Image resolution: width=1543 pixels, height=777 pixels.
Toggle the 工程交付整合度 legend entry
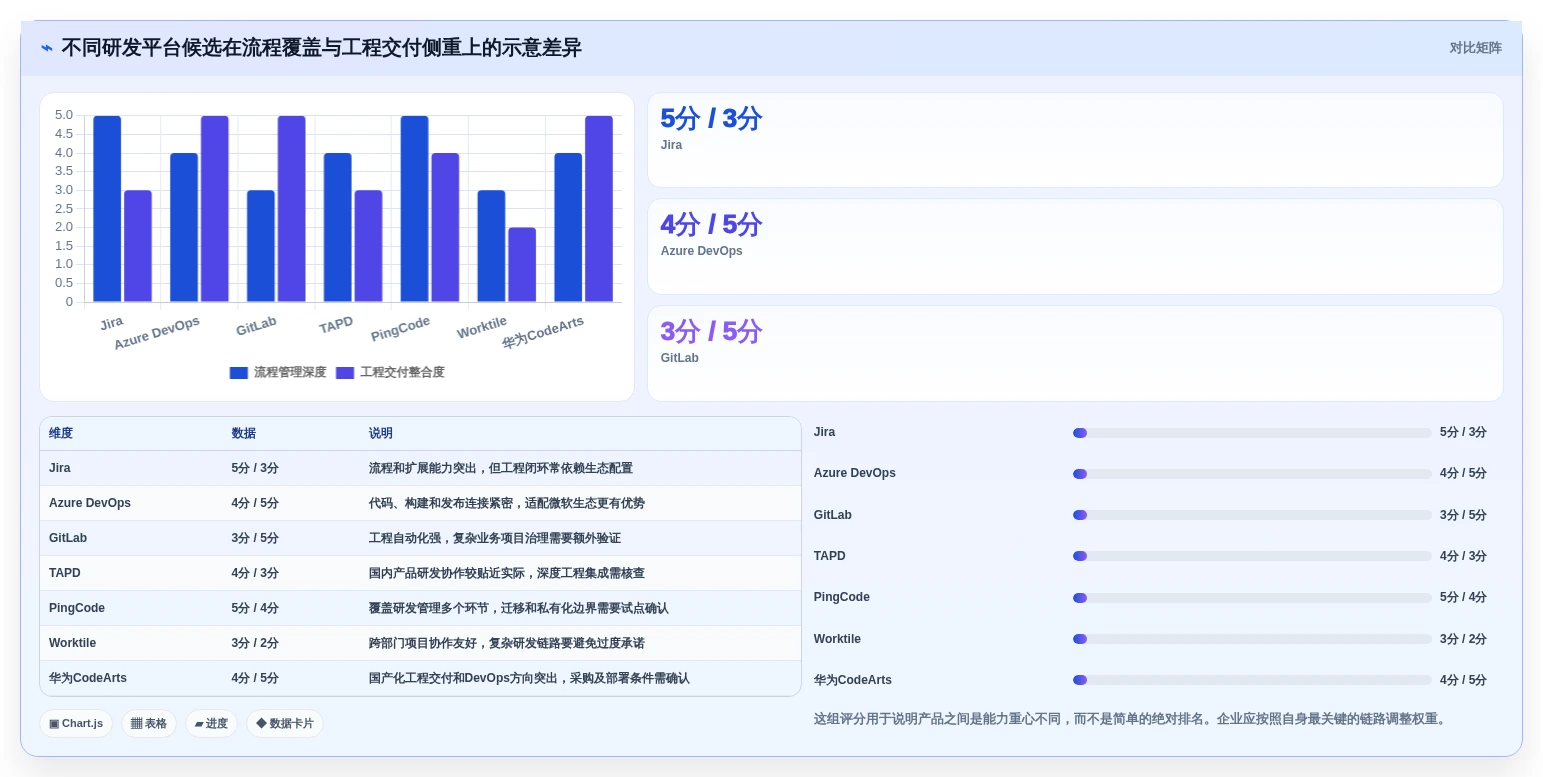tap(390, 372)
